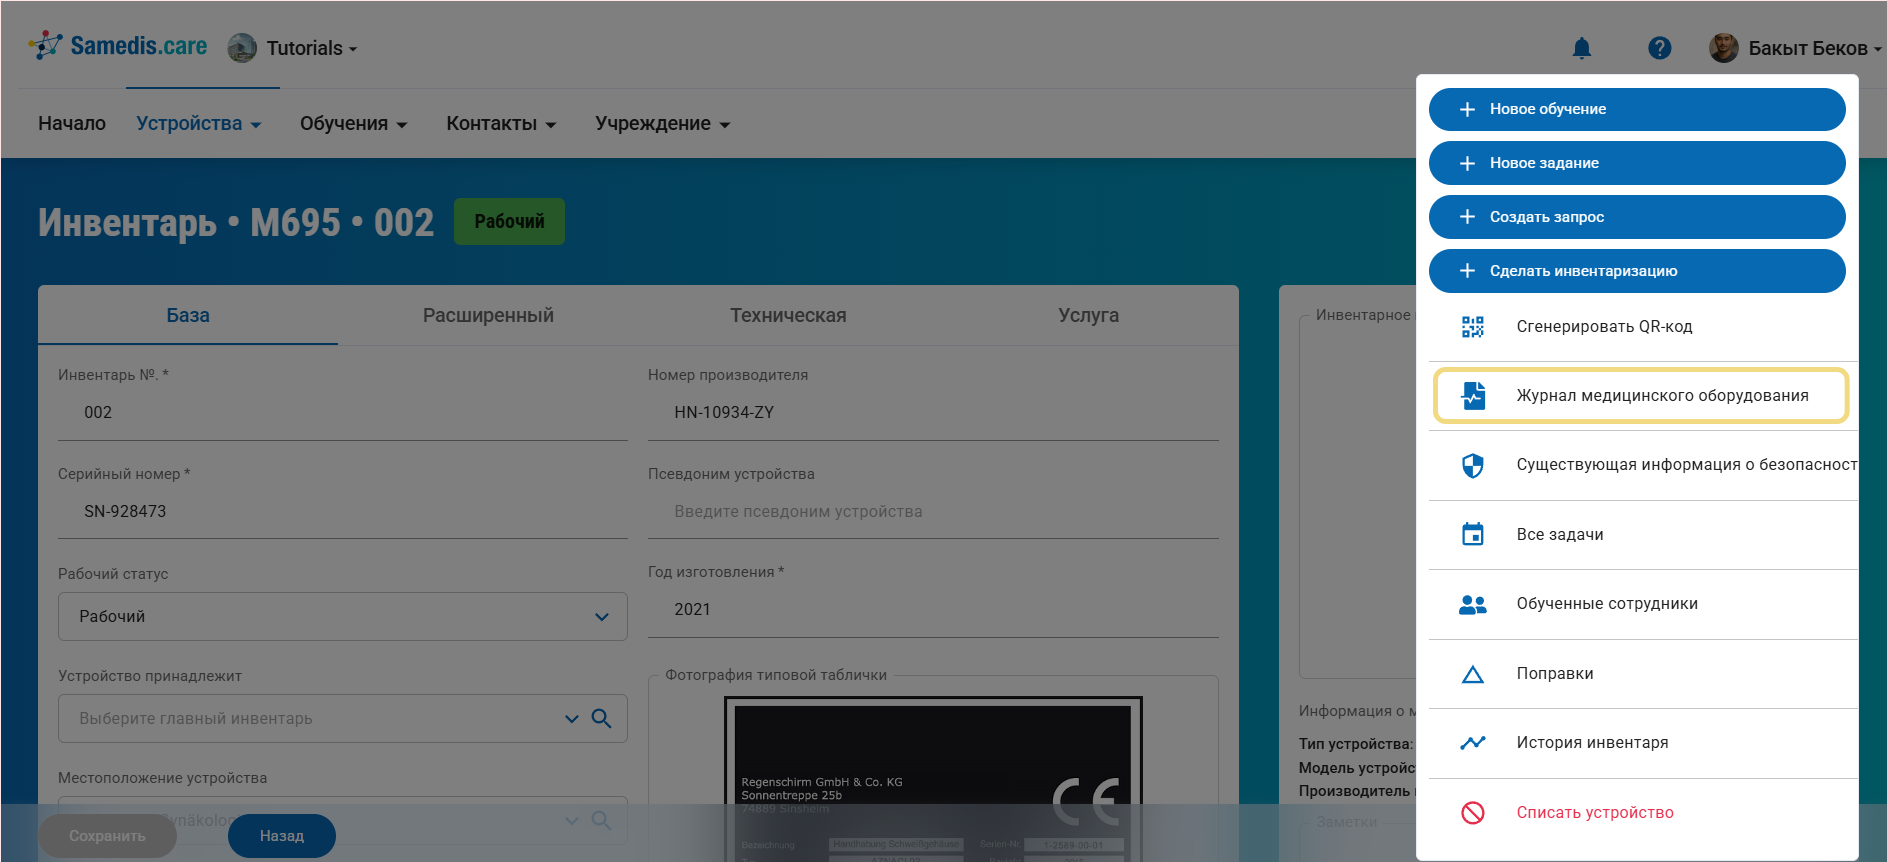Click the calendar icon for all tasks
The image size is (1887, 862).
[1472, 534]
